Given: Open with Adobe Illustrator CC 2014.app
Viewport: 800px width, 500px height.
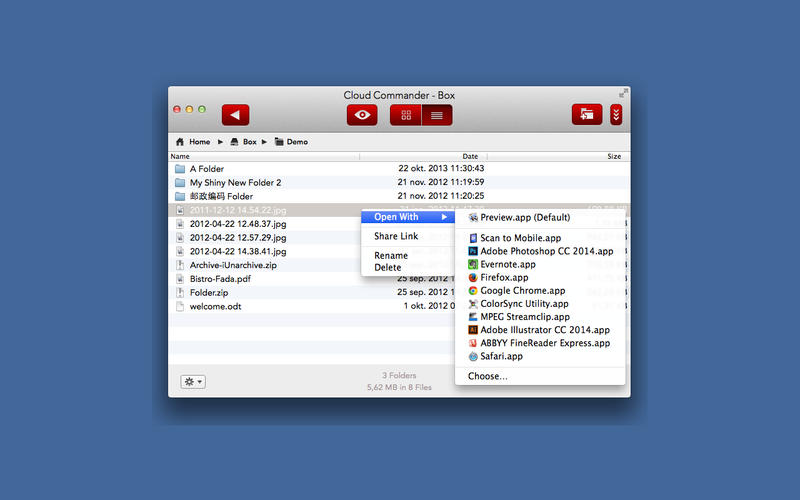Looking at the screenshot, I should (544, 329).
